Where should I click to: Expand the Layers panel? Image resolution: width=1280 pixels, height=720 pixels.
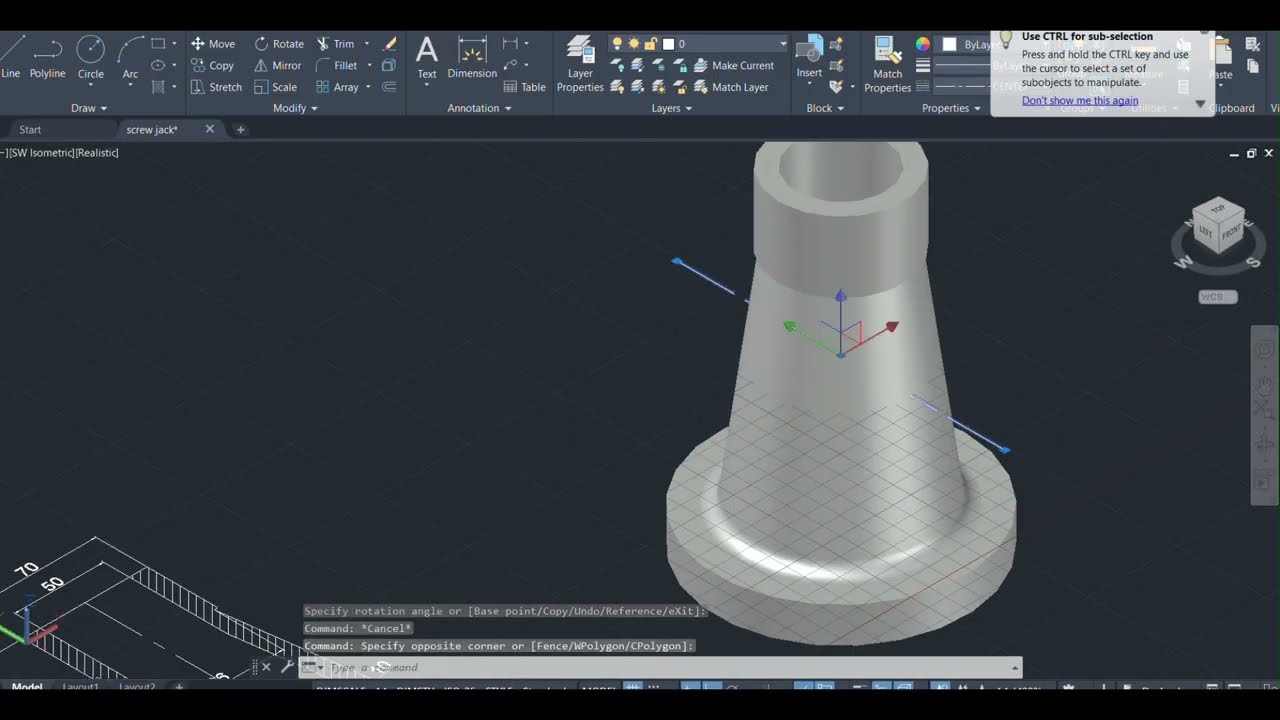click(x=672, y=108)
